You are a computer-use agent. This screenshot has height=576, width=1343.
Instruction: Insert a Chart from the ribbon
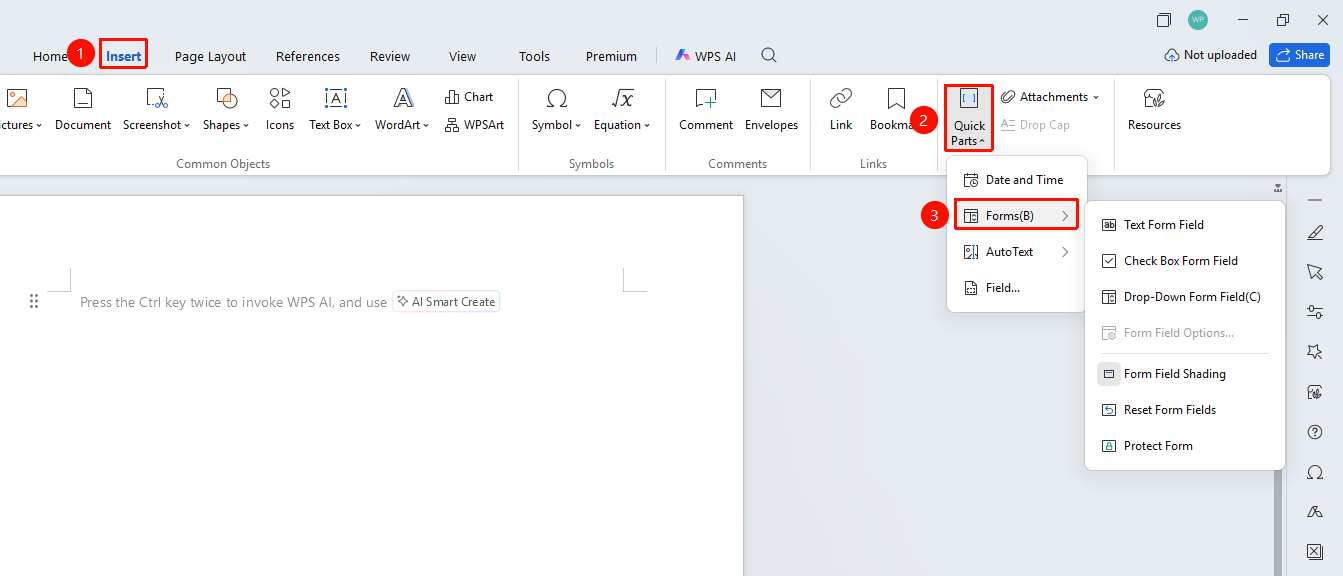tap(468, 97)
